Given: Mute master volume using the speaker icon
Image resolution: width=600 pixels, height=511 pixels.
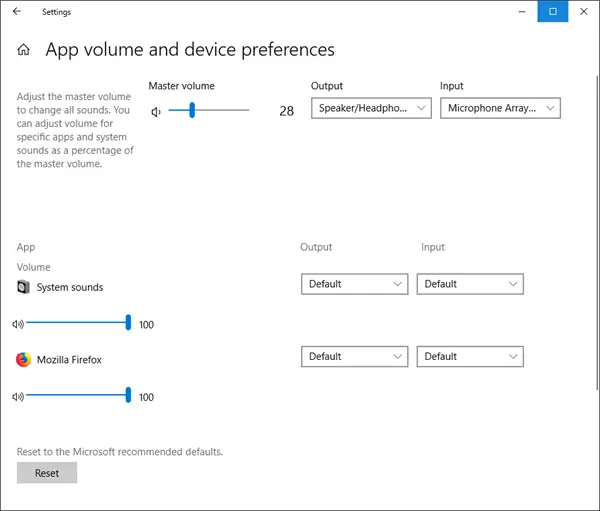Looking at the screenshot, I should pos(156,112).
